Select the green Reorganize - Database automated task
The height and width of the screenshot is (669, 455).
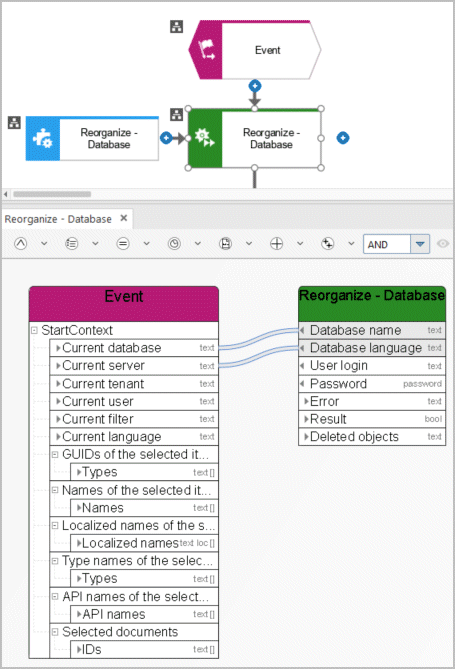[255, 138]
